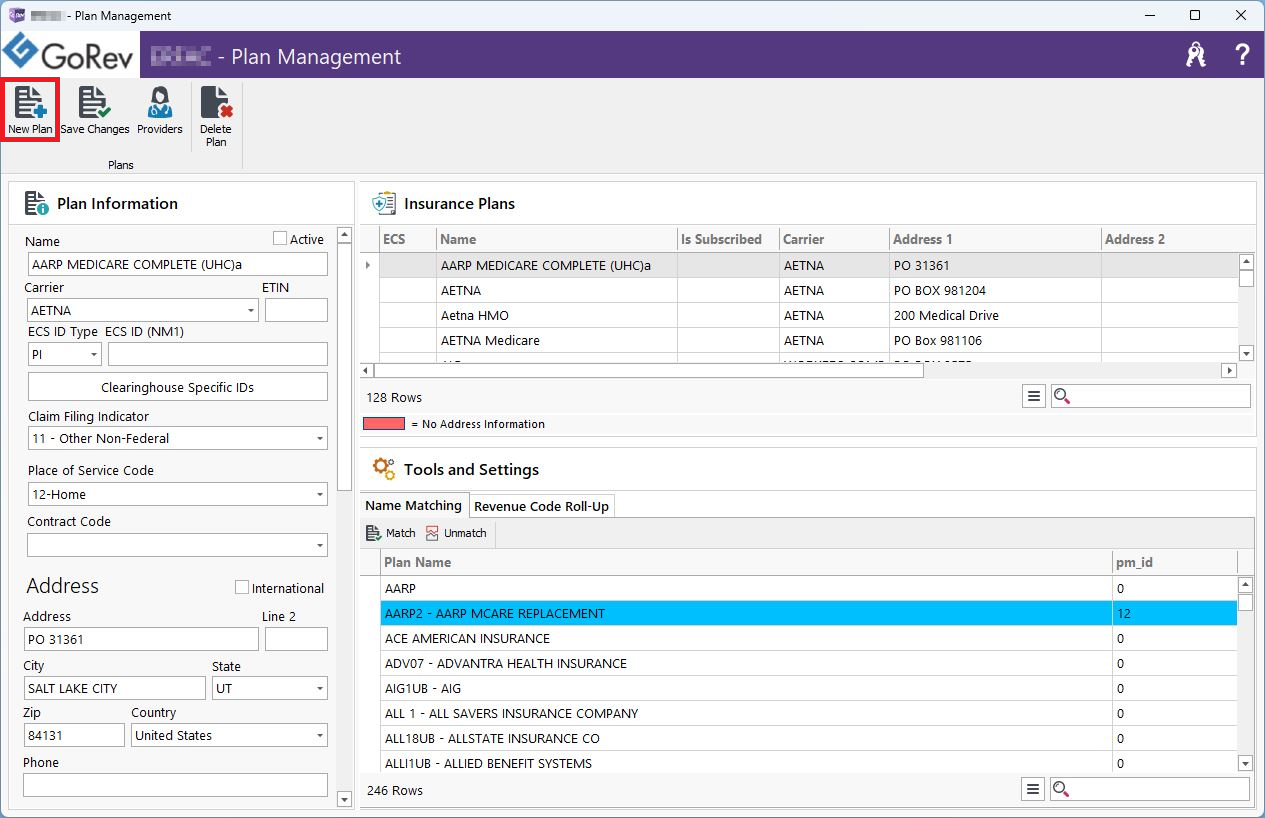
Task: Open Insurance Plans grid menu icon
Action: pos(1034,396)
